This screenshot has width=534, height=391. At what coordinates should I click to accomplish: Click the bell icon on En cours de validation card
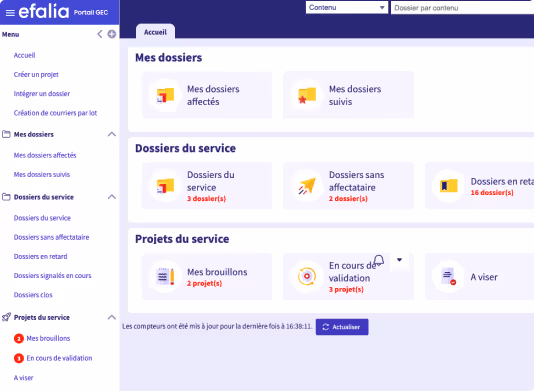379,260
